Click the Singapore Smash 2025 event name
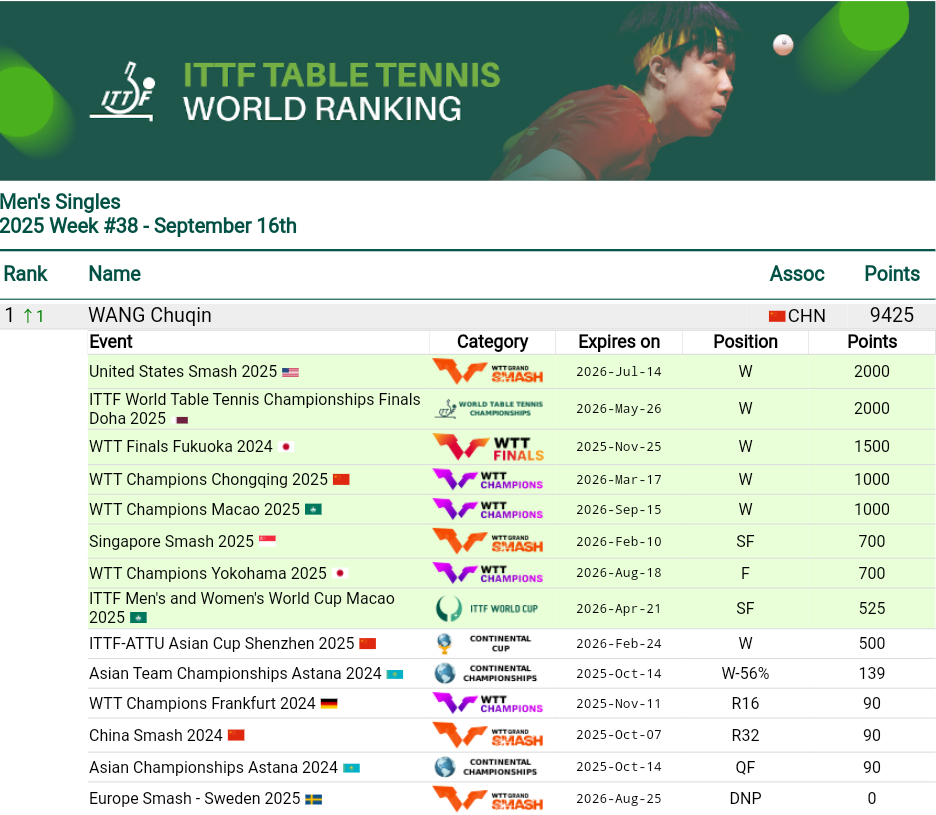Screen dimensions: 936x815 [171, 542]
